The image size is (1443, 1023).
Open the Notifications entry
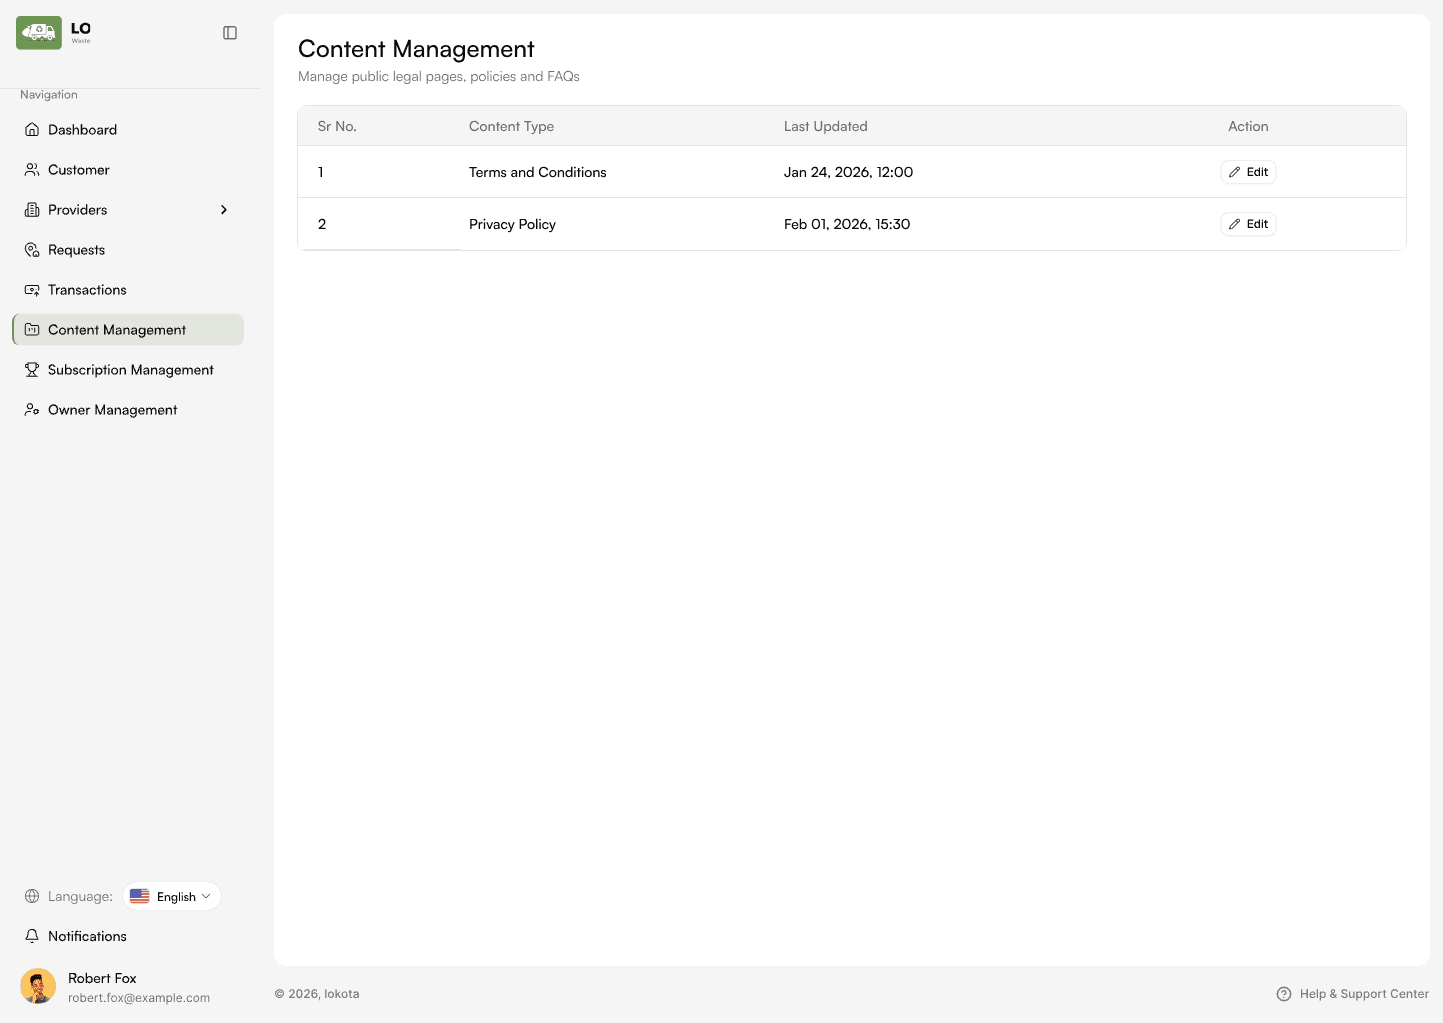coord(128,936)
